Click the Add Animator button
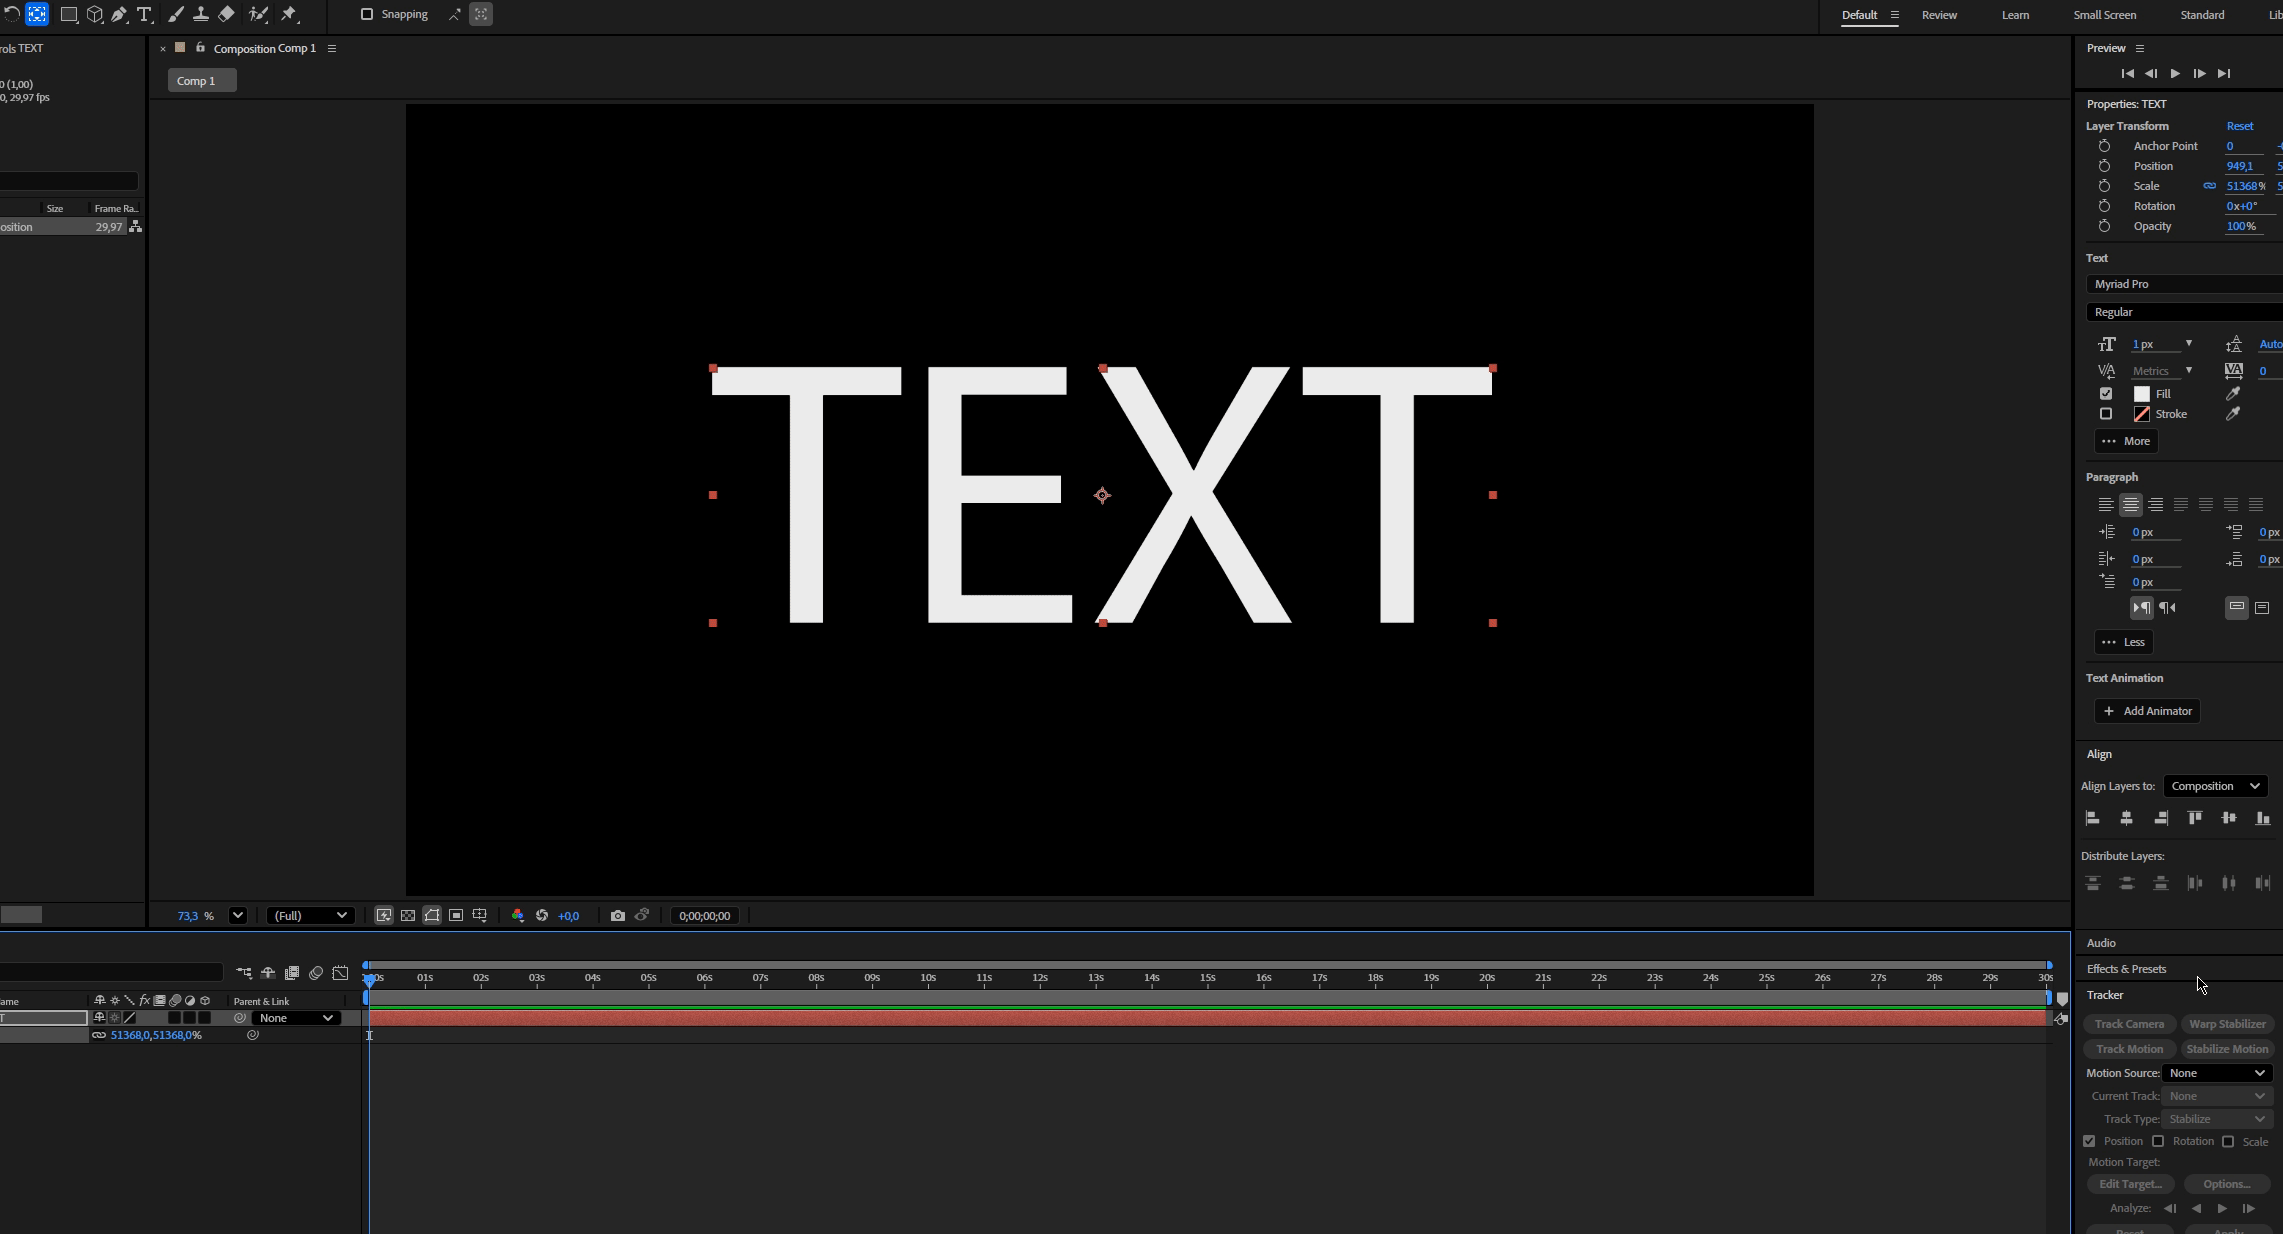Viewport: 2283px width, 1234px height. pyautogui.click(x=2147, y=711)
